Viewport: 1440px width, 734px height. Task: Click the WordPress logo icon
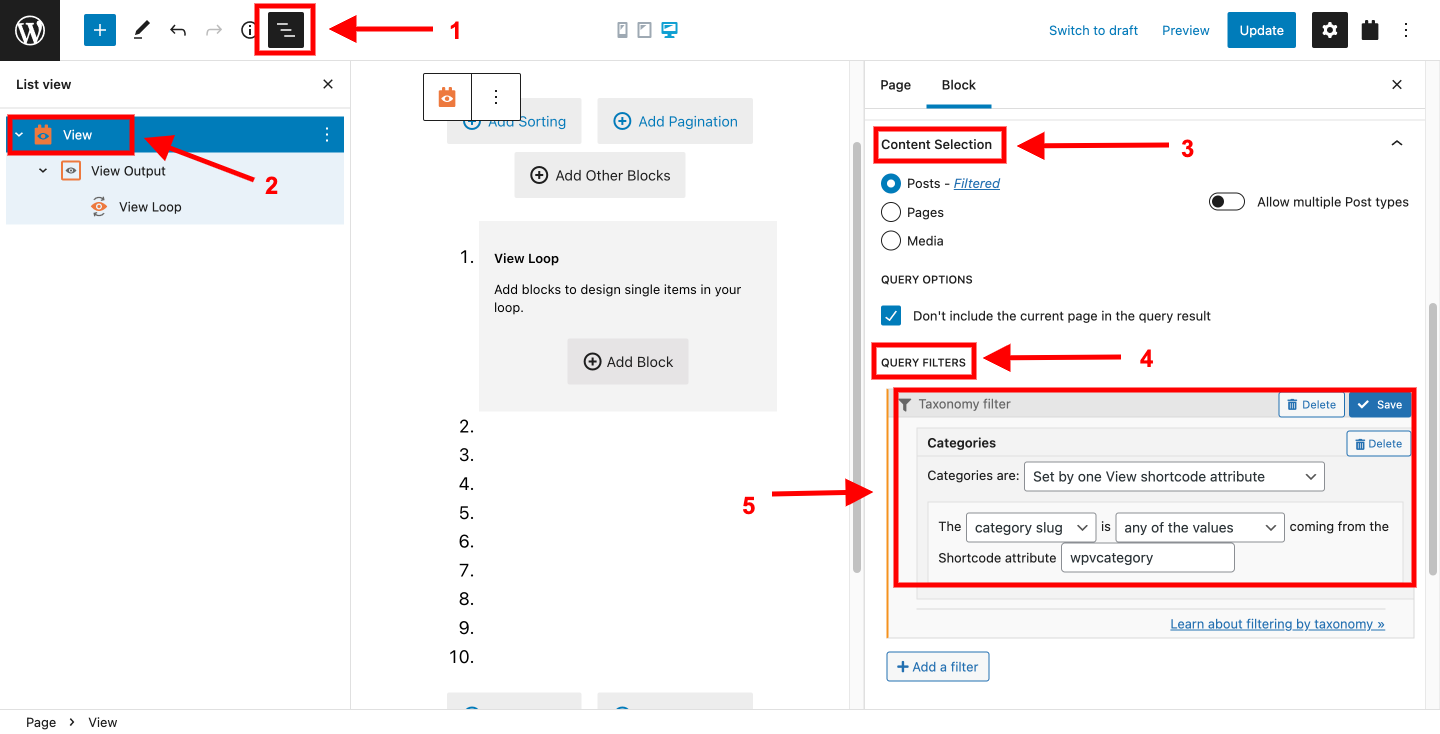30,30
